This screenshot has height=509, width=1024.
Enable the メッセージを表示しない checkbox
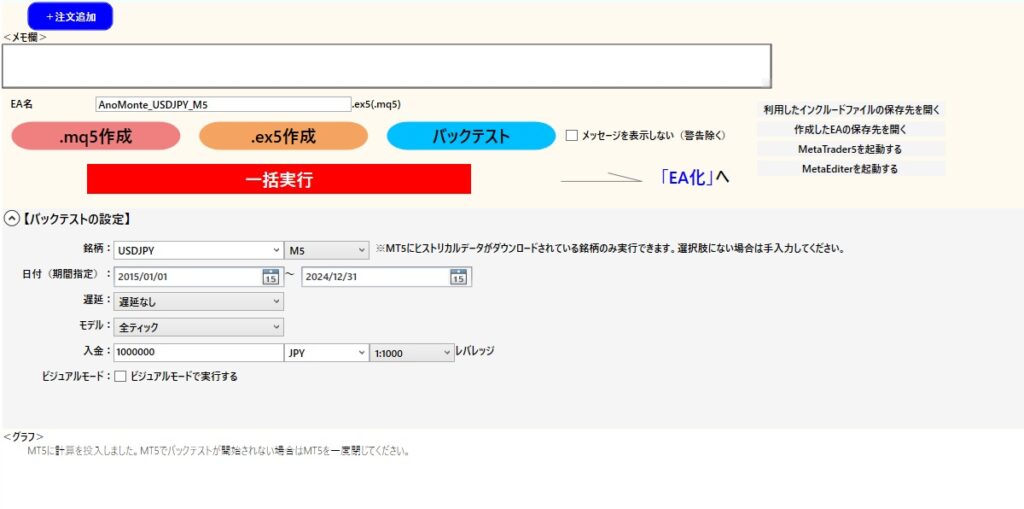tap(572, 135)
